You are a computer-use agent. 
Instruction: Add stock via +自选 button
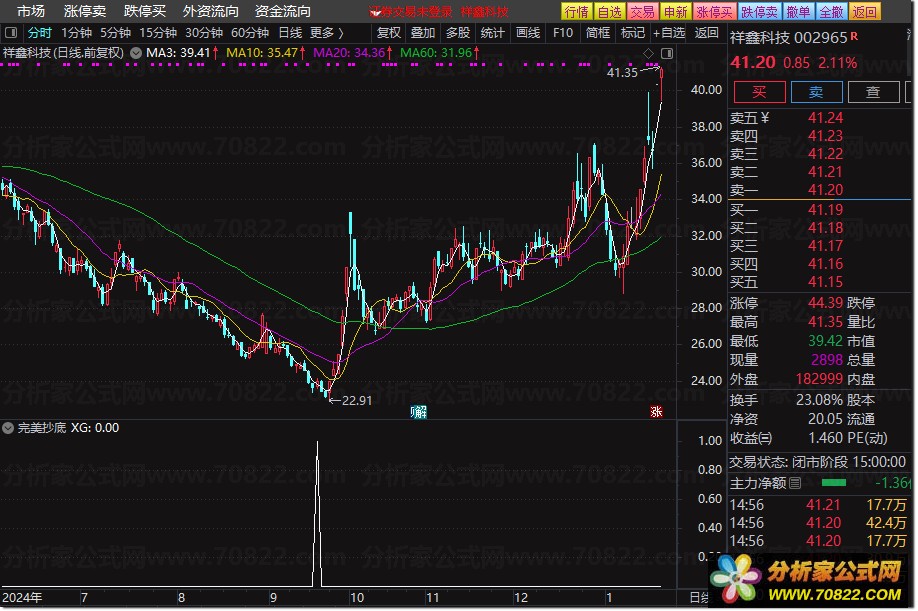tap(669, 33)
